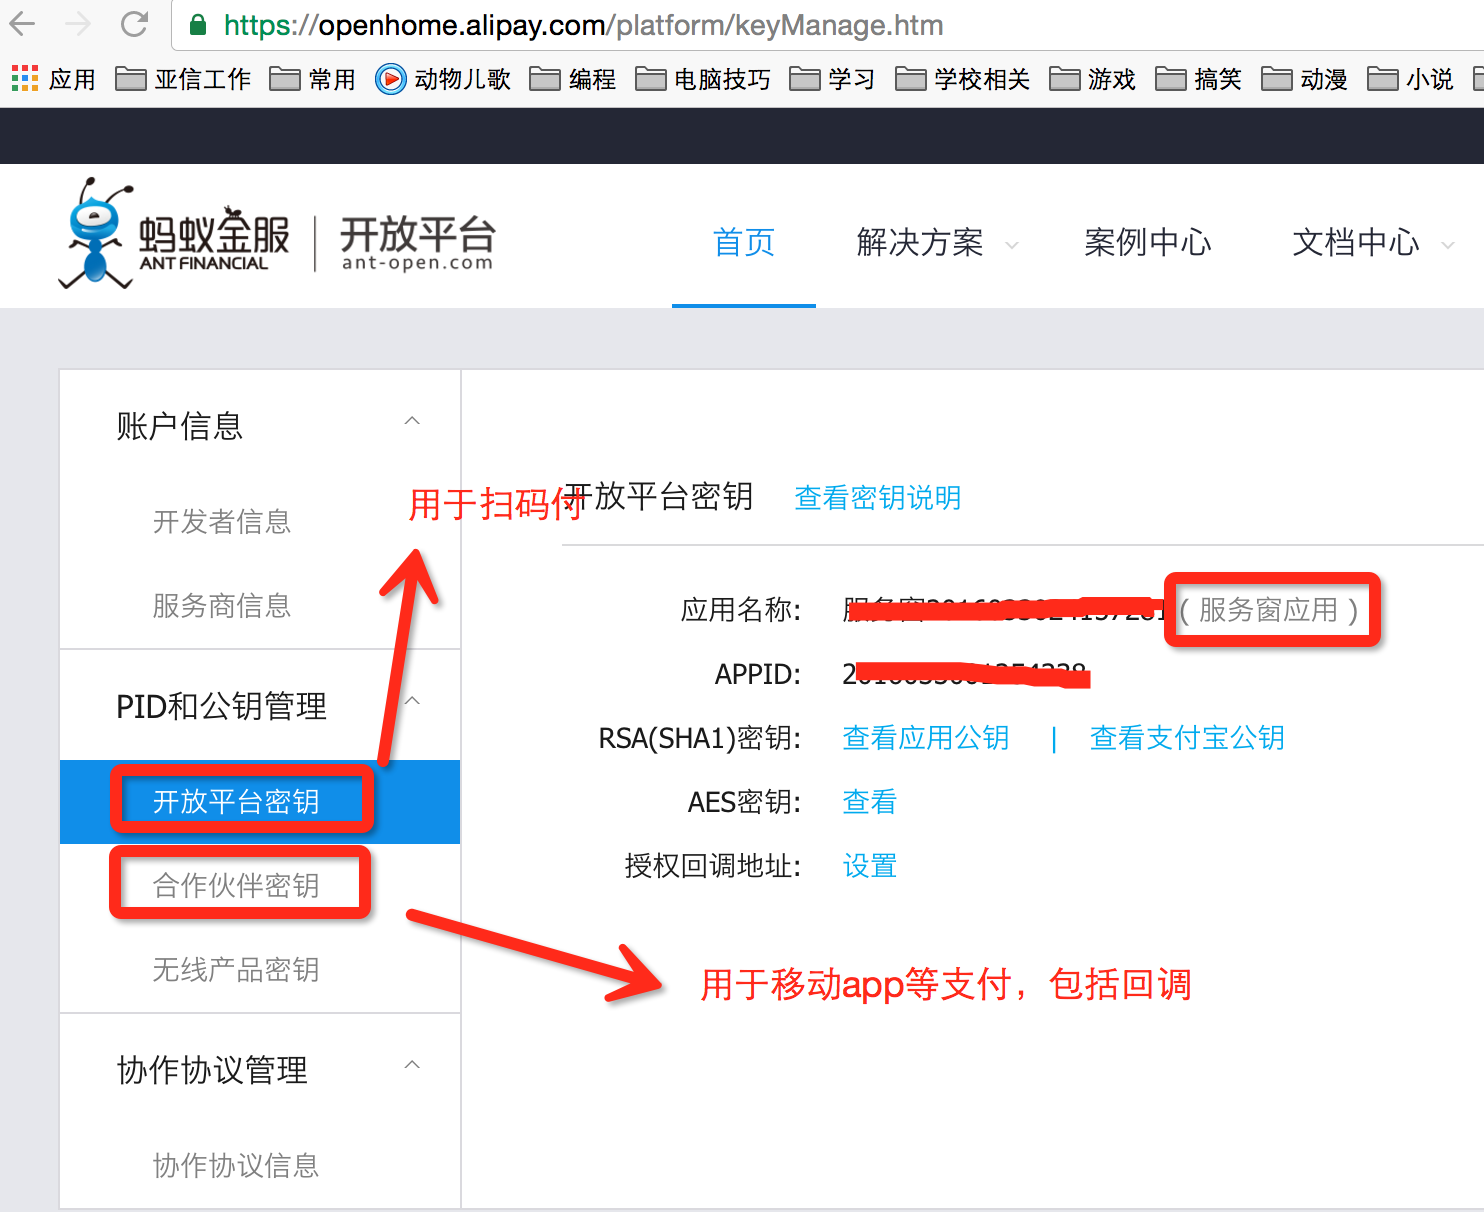
Task: Open the 解决方案 navigation menu
Action: tap(920, 242)
